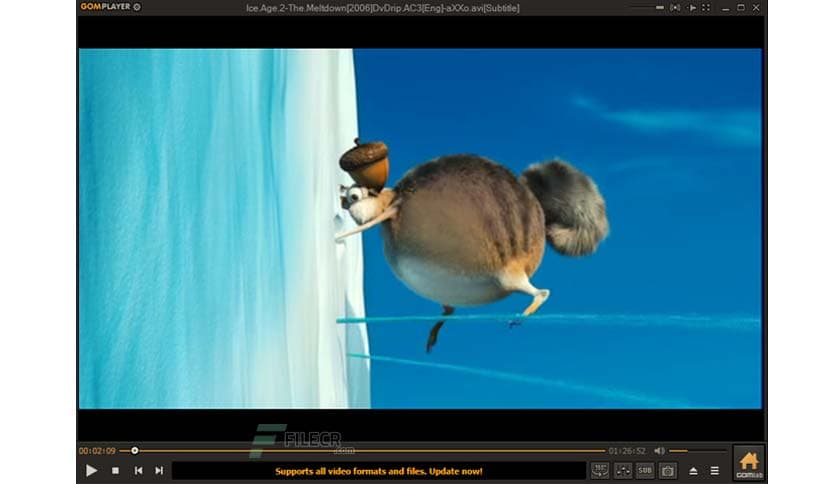Screen dimensions: 836x484
Task: Click the elapsed time 00:02:09
Action: point(97,451)
